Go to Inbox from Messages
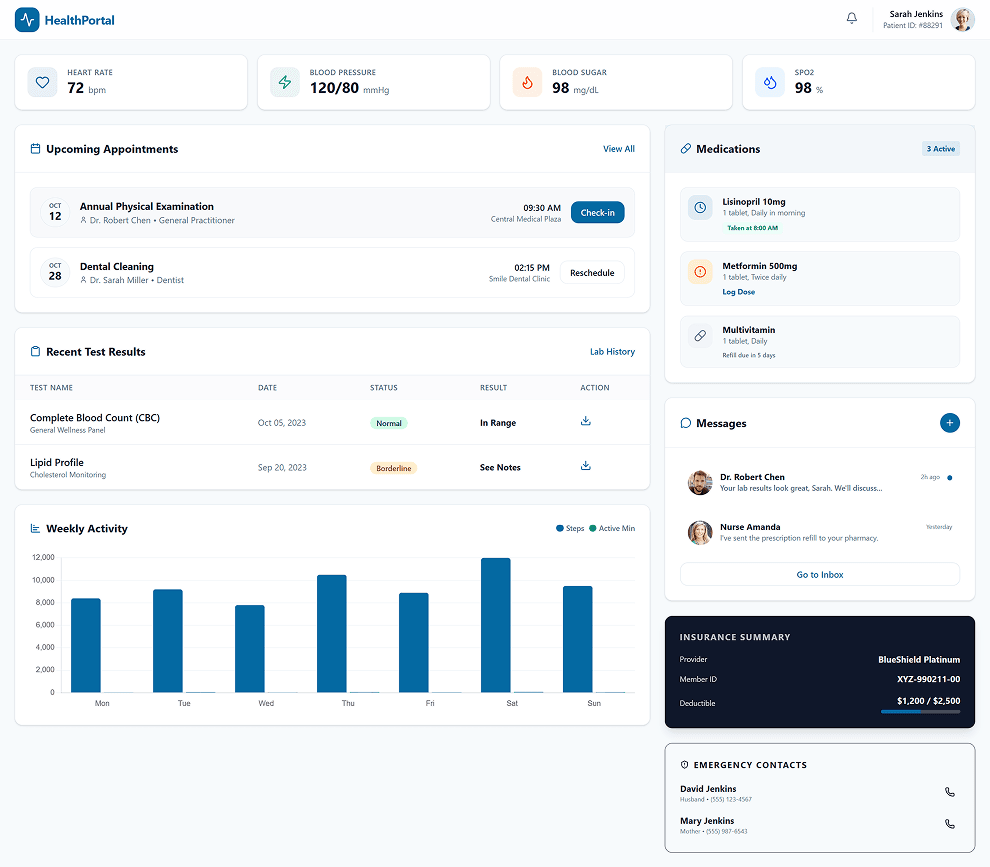Image resolution: width=990 pixels, height=867 pixels. (x=820, y=575)
